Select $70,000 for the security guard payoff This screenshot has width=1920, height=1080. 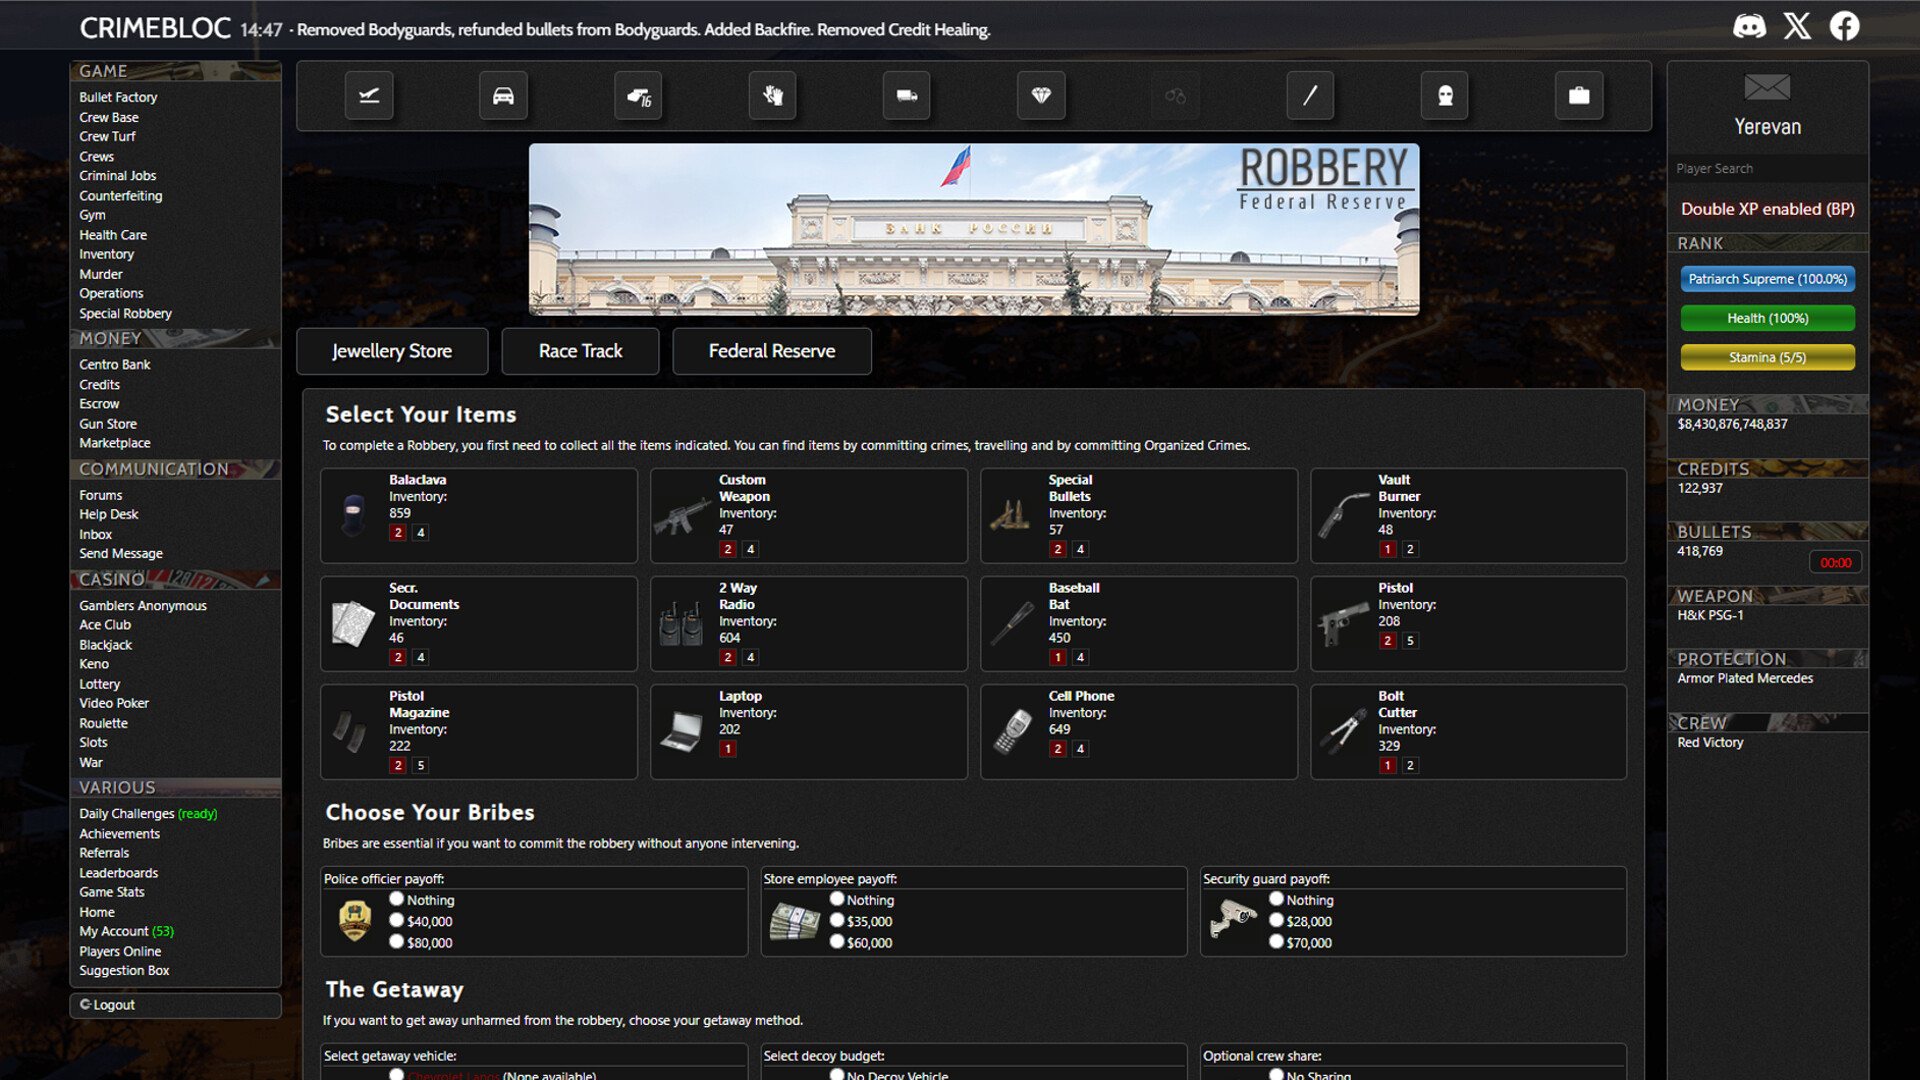1276,941
